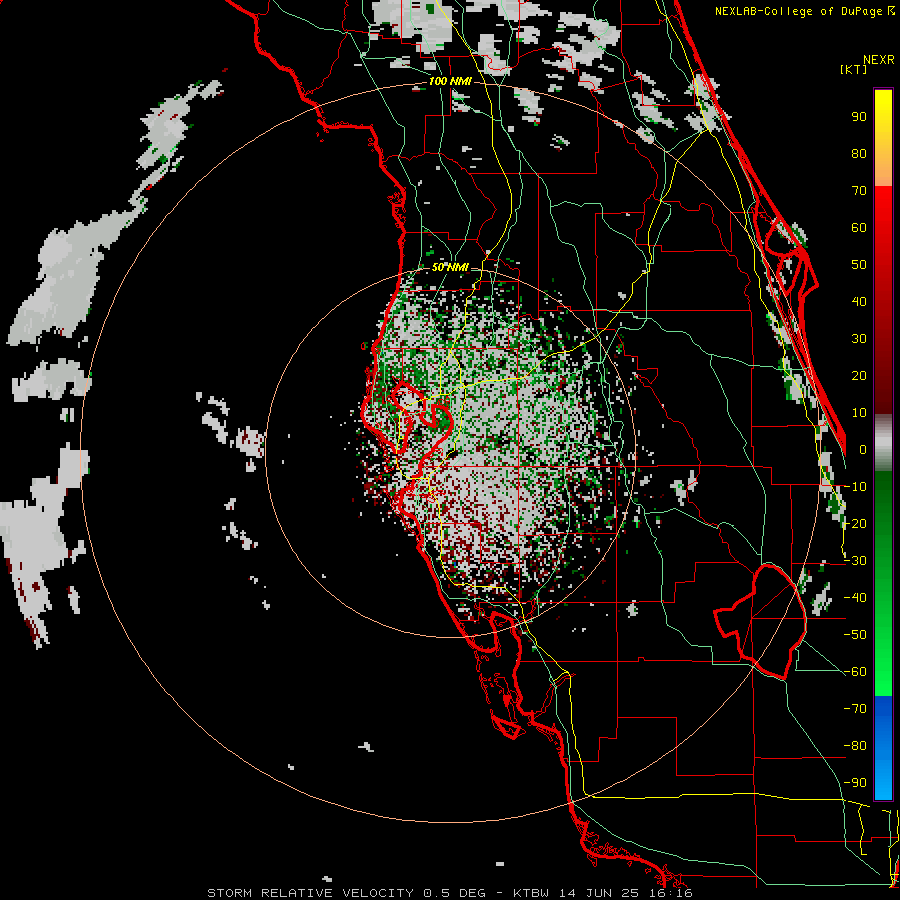Click the positive 80 scale value
The image size is (900, 900).
(x=859, y=153)
